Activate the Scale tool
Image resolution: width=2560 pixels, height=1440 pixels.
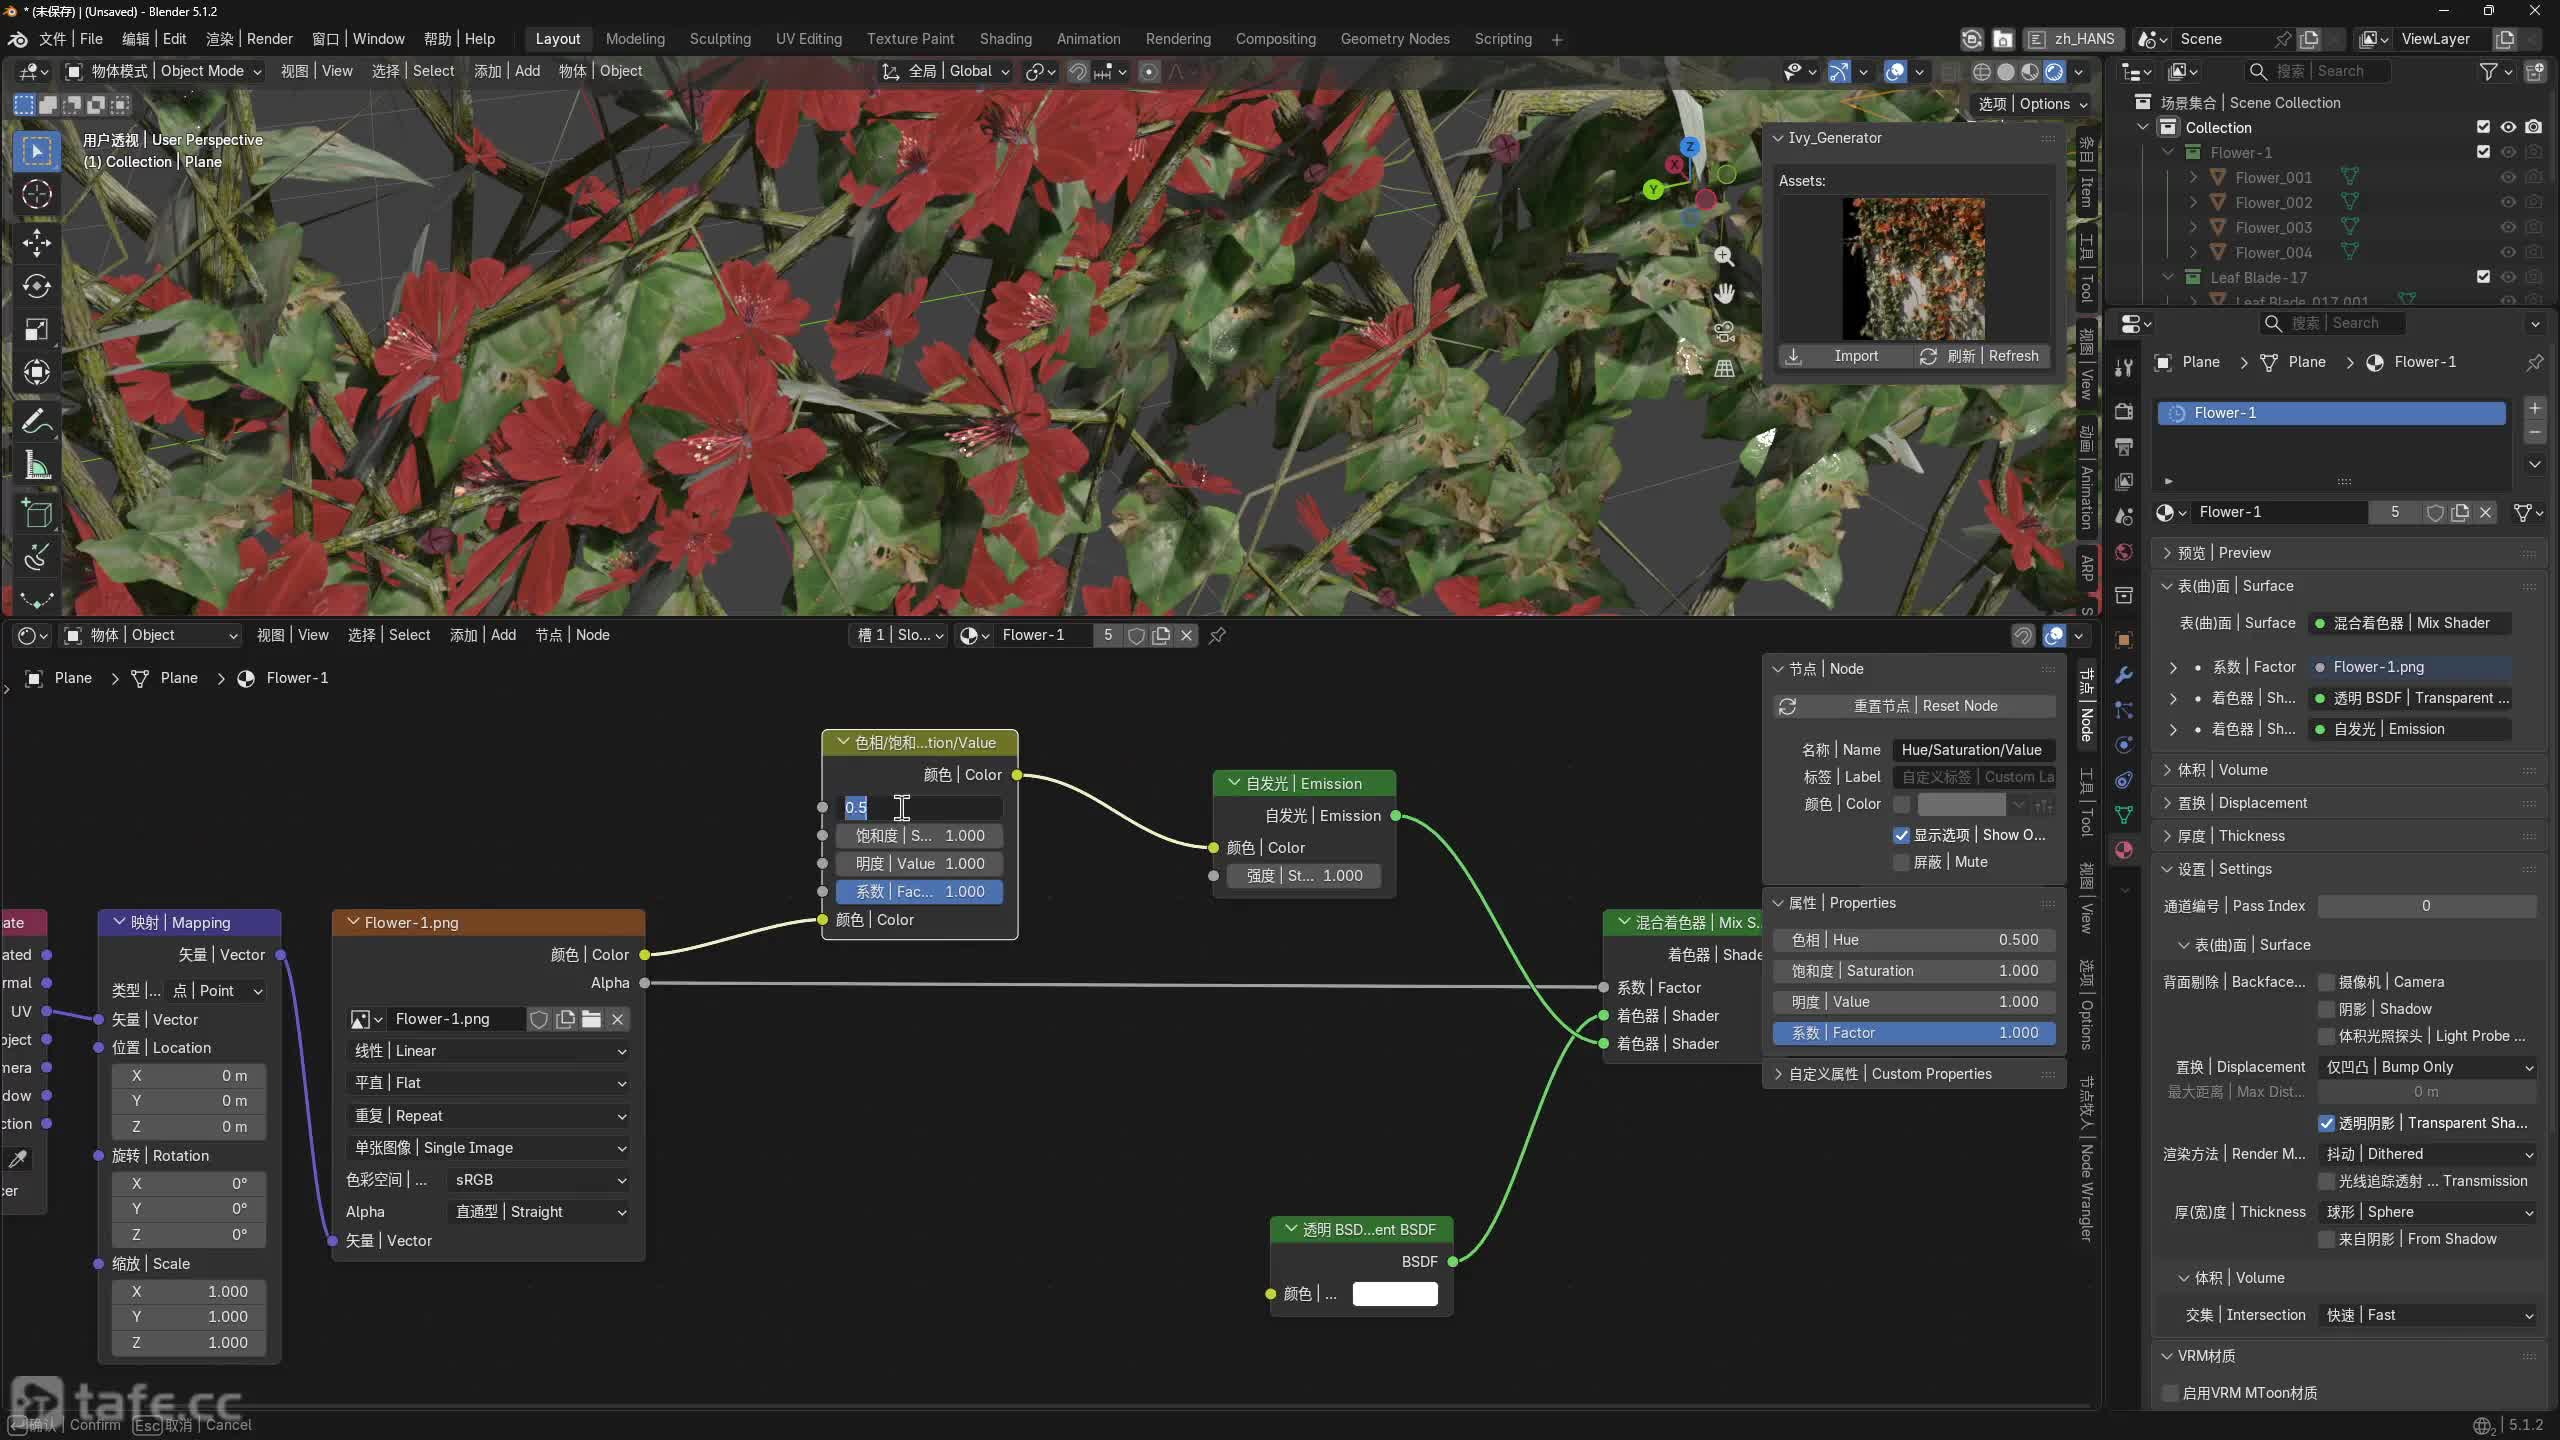(x=37, y=330)
